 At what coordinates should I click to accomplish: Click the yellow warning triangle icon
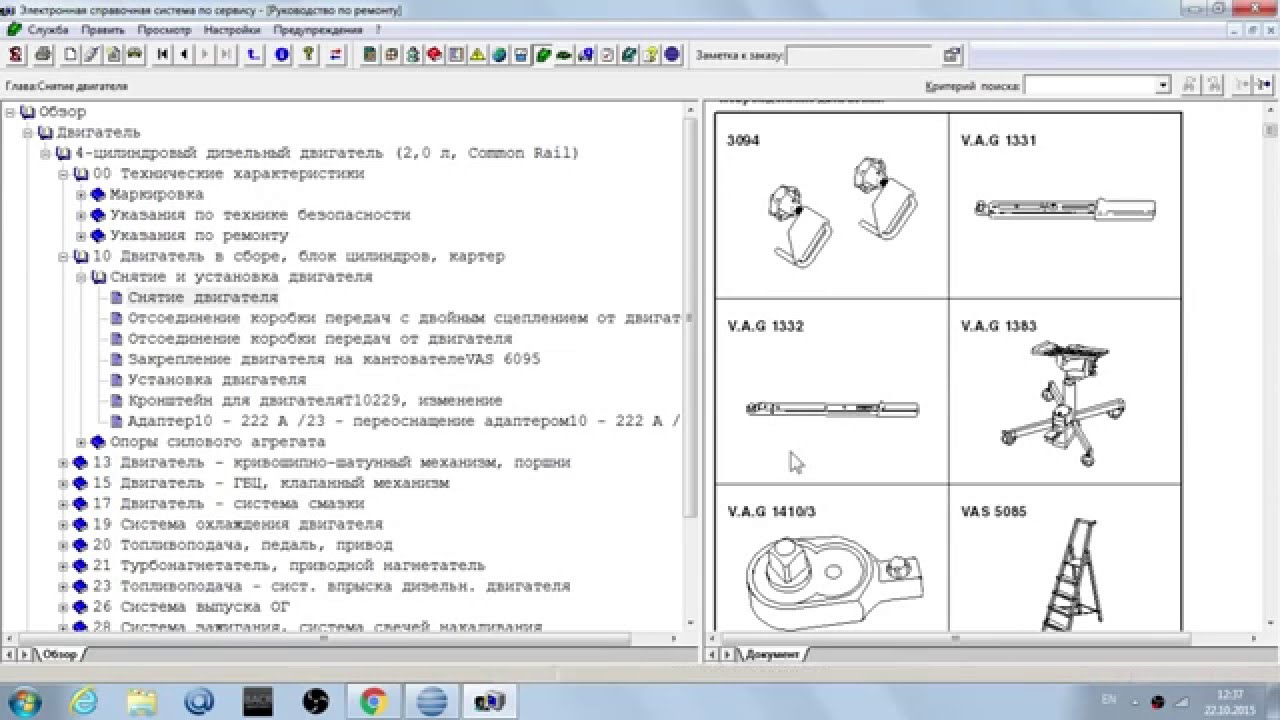coord(478,54)
